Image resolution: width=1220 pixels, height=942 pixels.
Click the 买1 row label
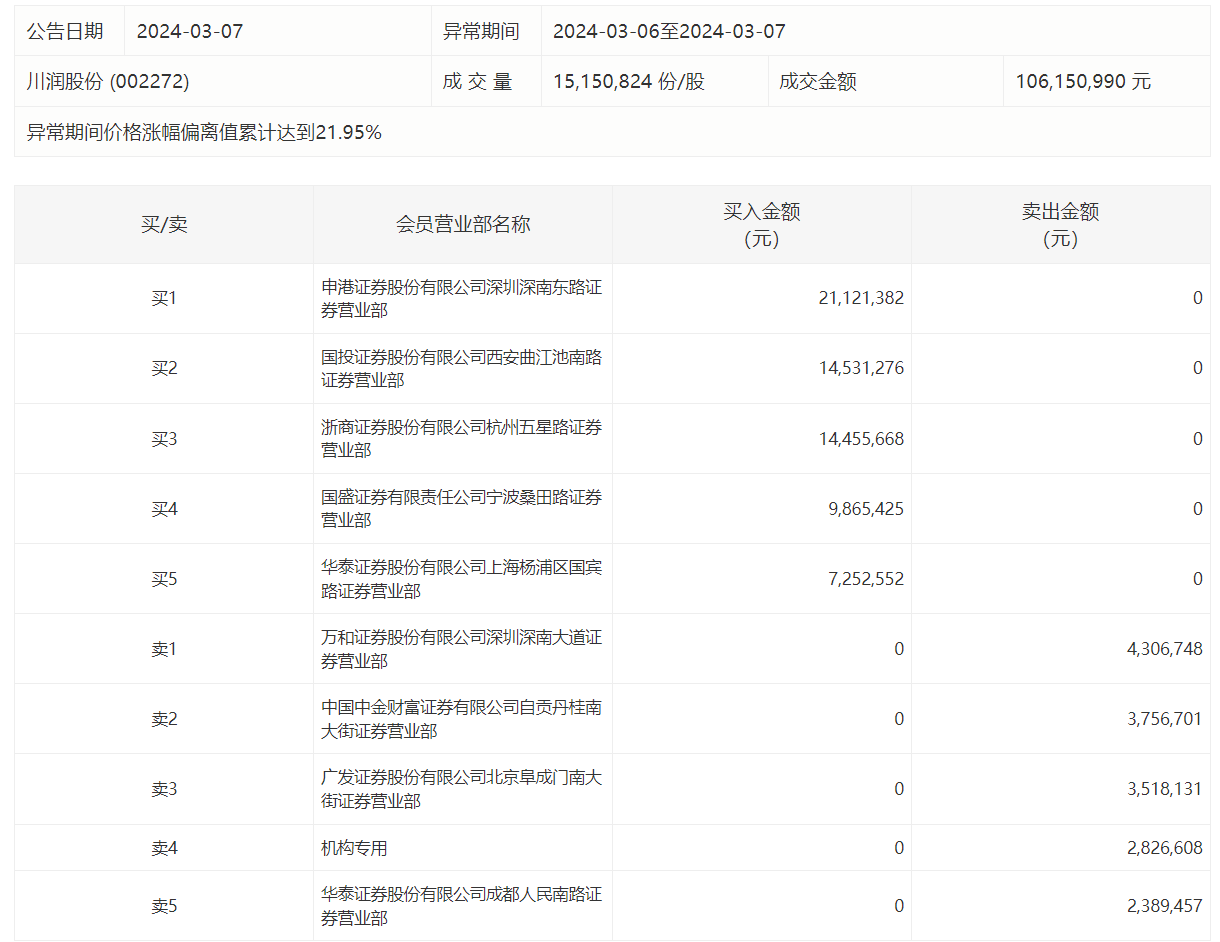point(164,298)
